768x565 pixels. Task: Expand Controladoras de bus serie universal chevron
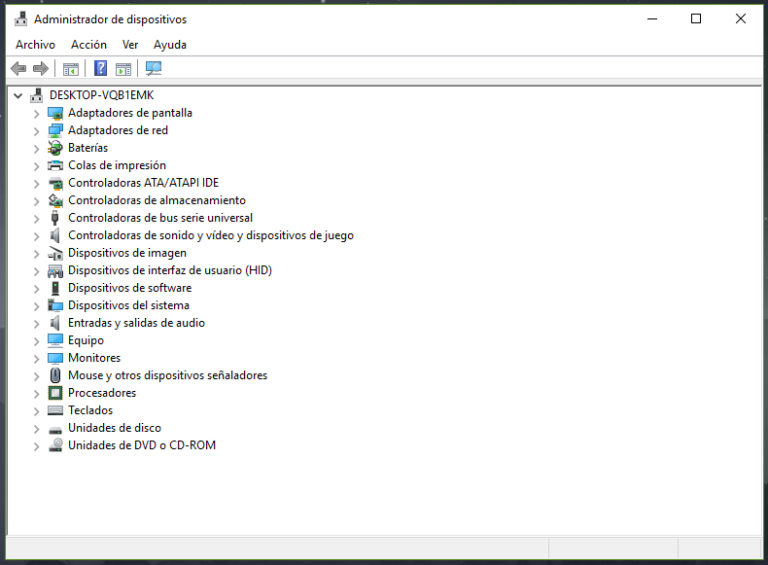click(x=36, y=219)
